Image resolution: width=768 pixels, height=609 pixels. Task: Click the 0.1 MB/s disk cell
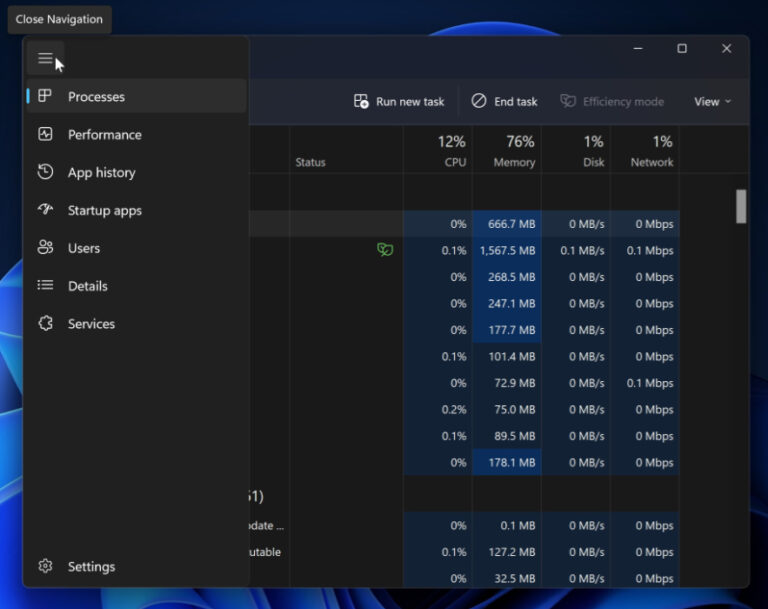click(x=576, y=250)
